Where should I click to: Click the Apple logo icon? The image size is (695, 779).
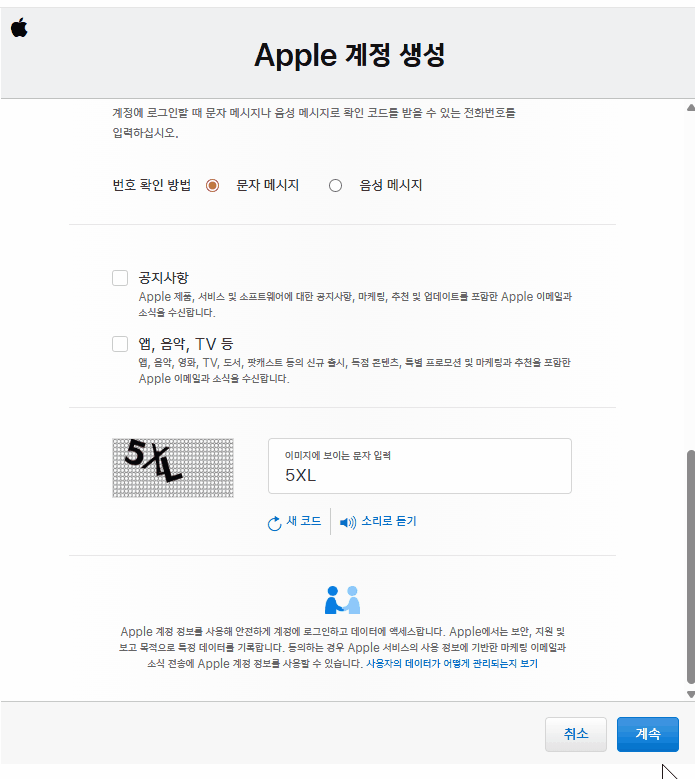coord(19,27)
